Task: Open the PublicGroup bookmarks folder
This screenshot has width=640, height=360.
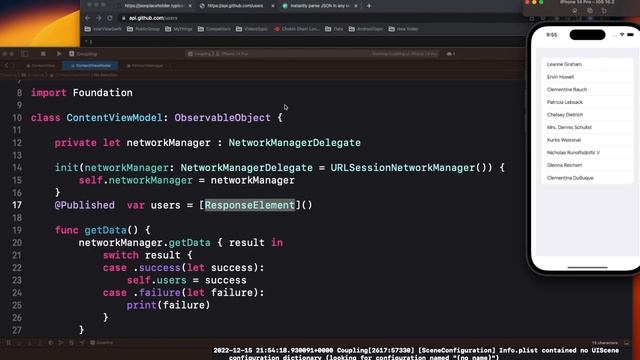Action: click(x=143, y=29)
